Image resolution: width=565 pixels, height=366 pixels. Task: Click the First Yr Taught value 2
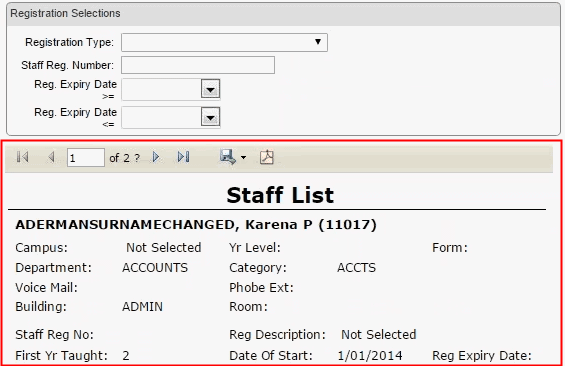126,356
